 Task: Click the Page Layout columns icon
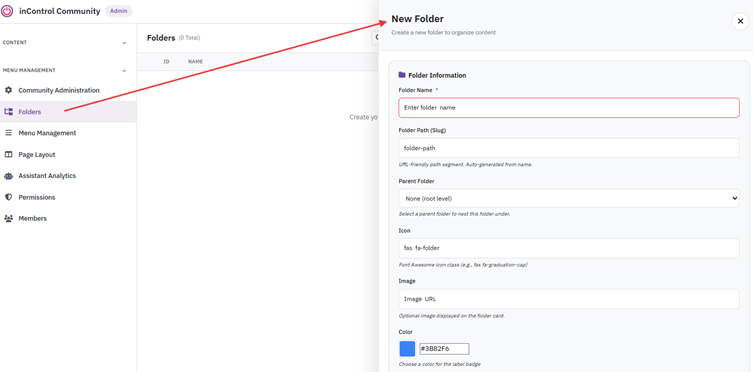(8, 155)
